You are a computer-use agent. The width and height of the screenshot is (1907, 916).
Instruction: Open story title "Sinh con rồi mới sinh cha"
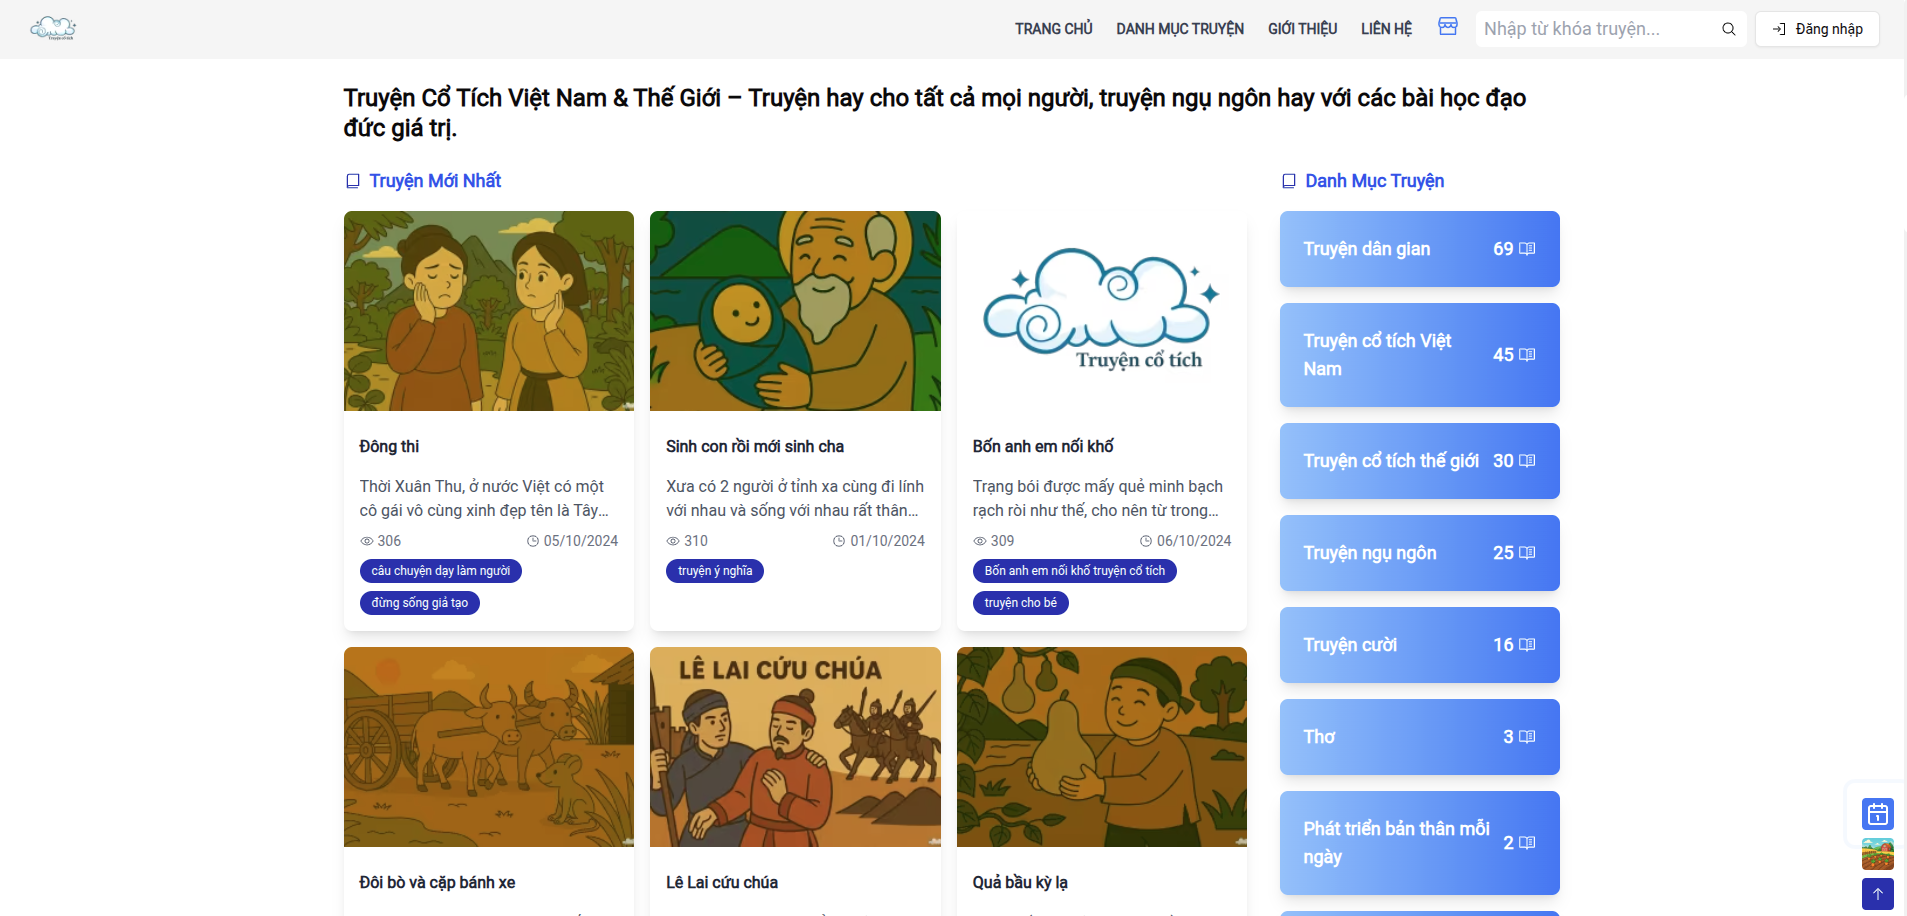coord(755,447)
